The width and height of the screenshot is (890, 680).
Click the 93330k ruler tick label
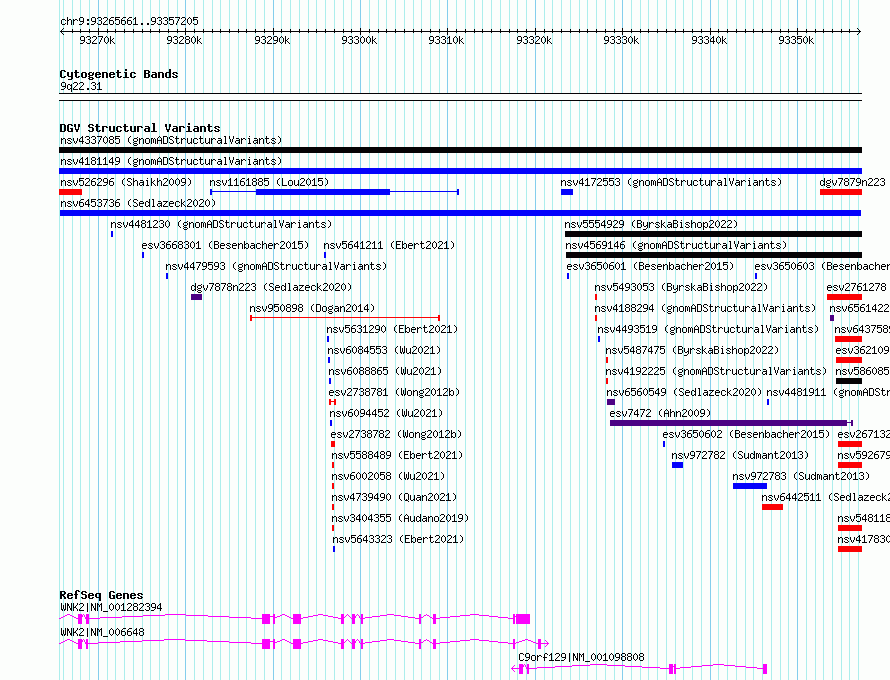[621, 40]
